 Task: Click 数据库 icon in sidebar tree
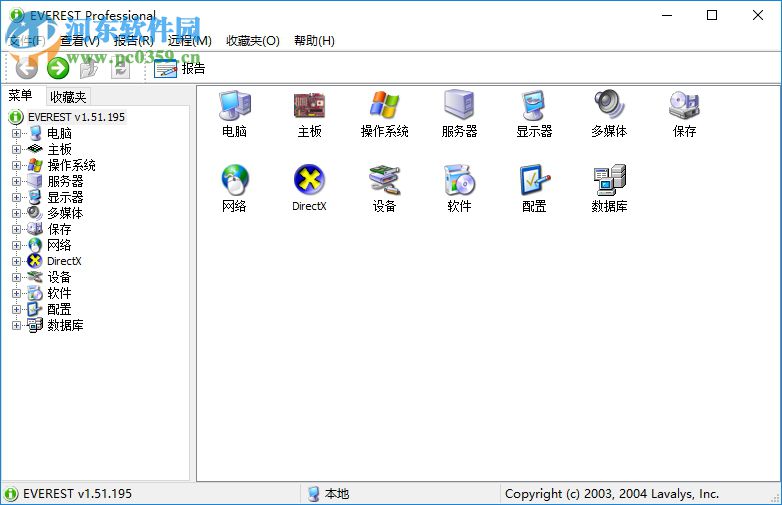click(x=35, y=325)
